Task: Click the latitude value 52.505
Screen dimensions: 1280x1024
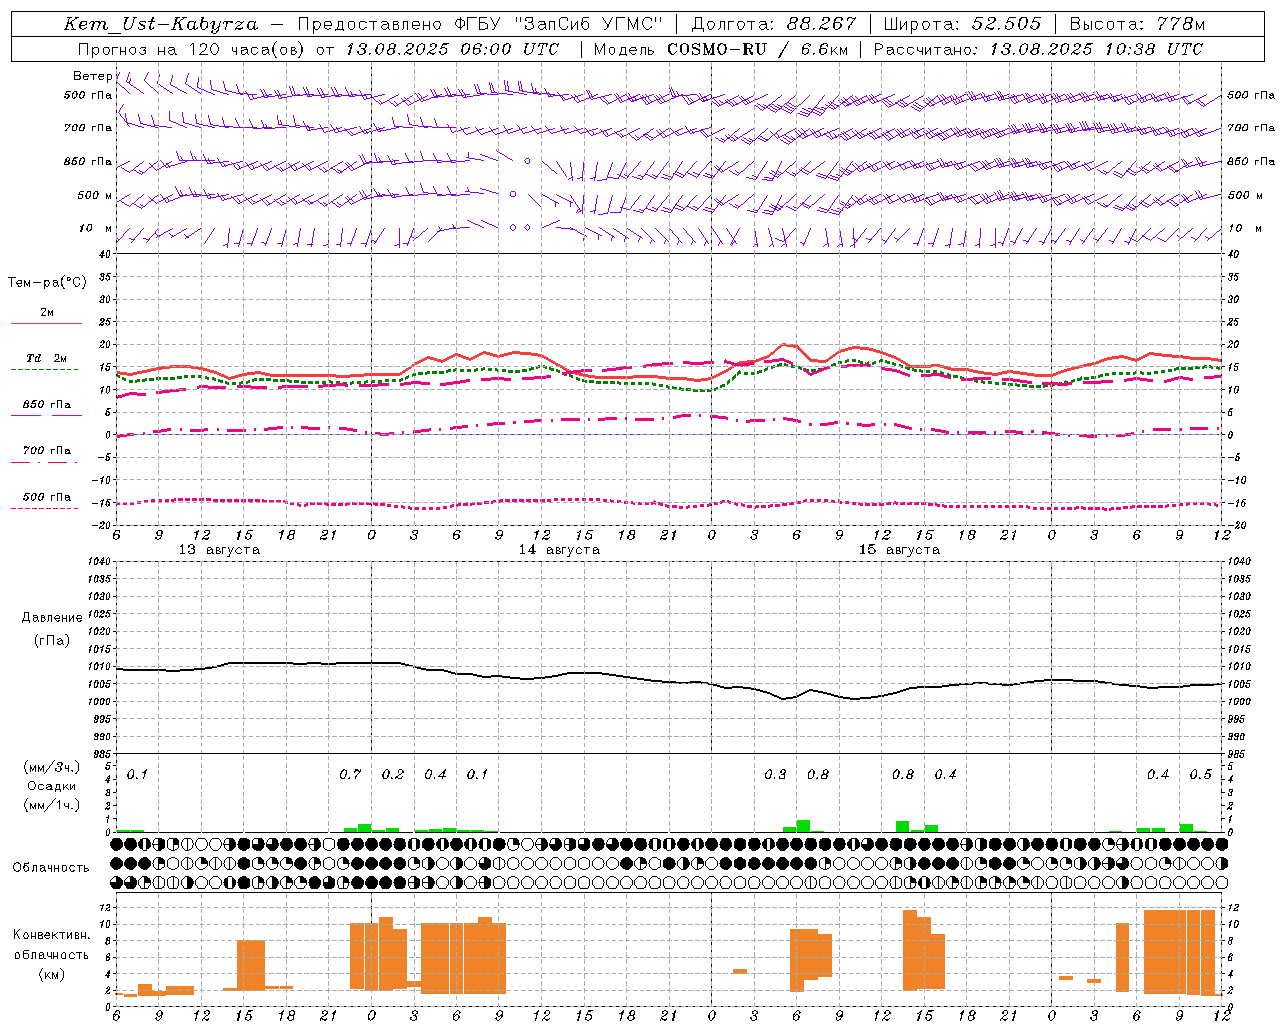Action: tap(1006, 24)
